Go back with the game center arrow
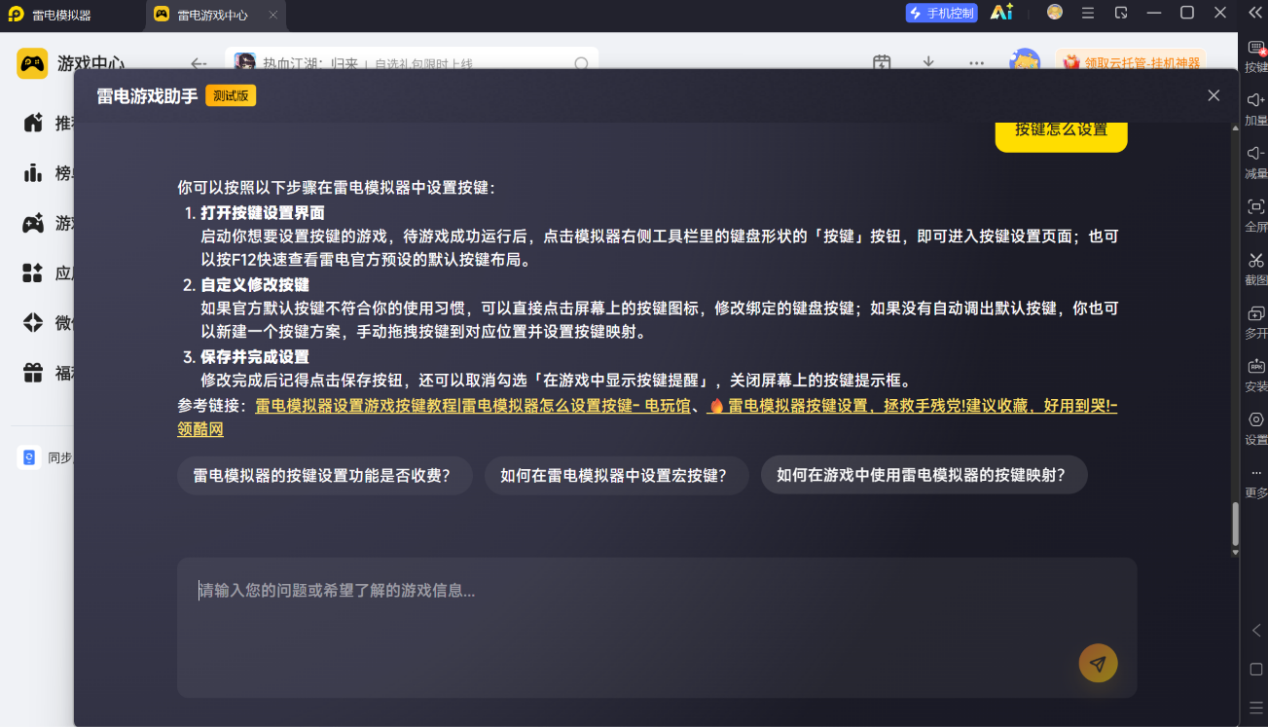Viewport: 1268px width, 727px height. tap(198, 63)
